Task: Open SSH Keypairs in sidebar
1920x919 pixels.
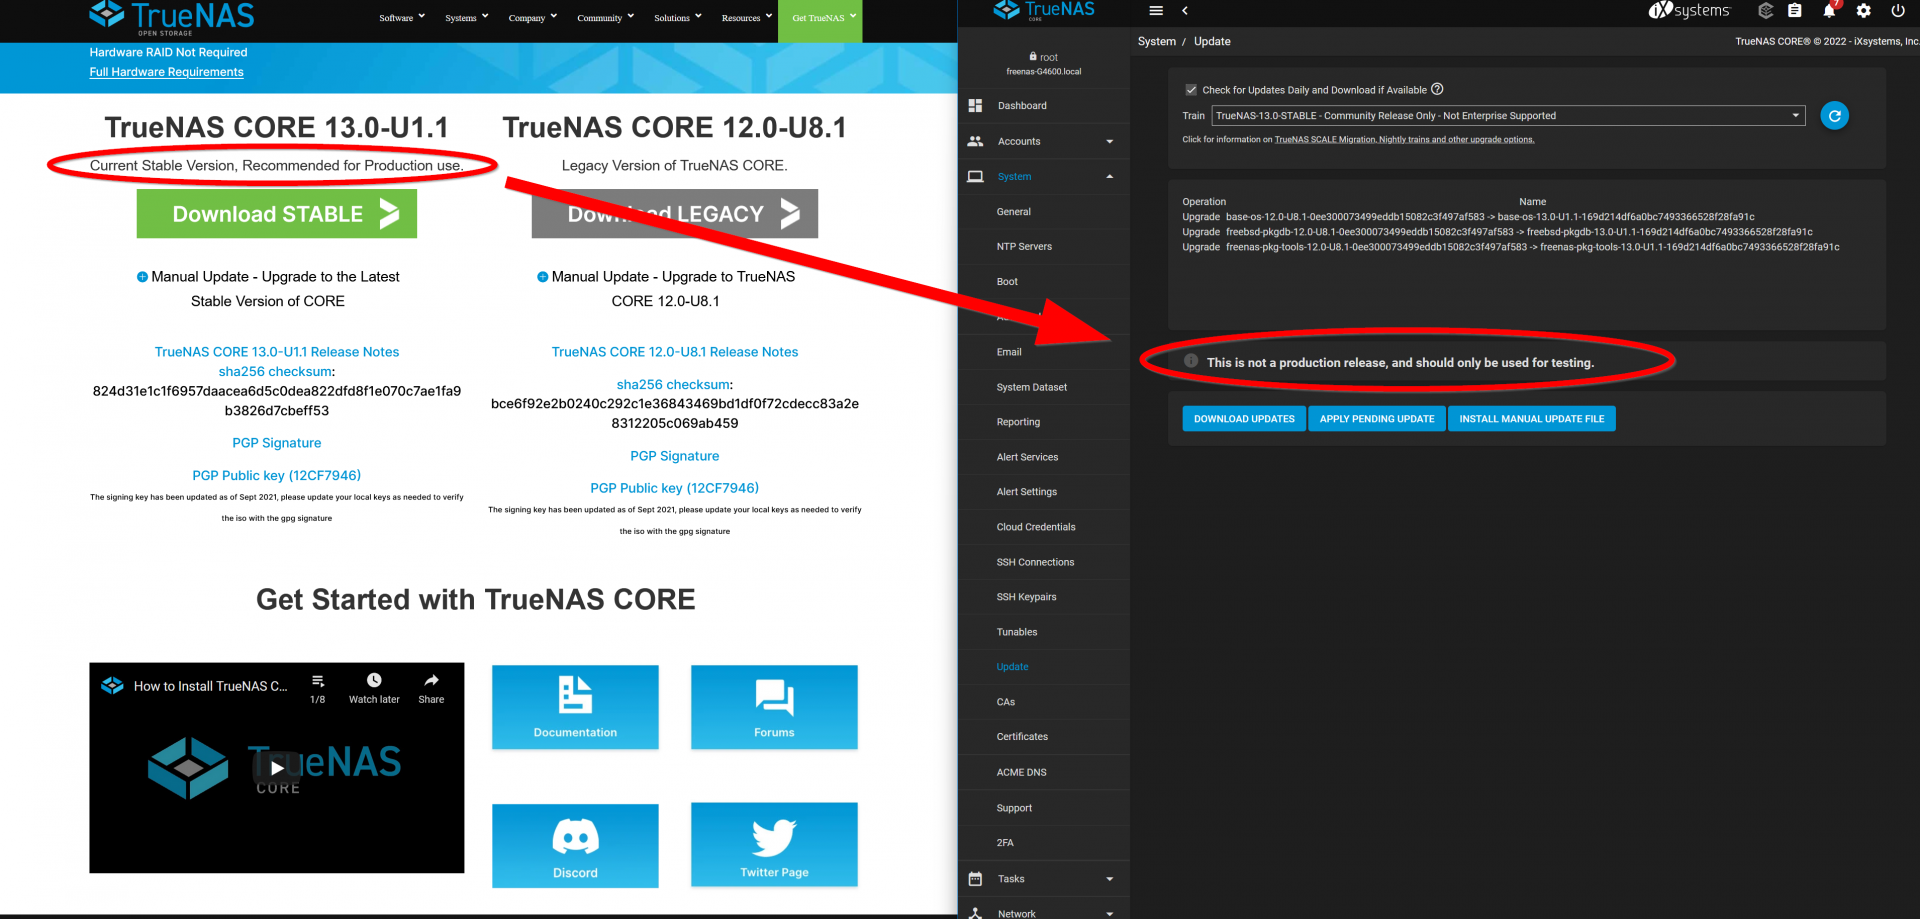Action: [1026, 597]
